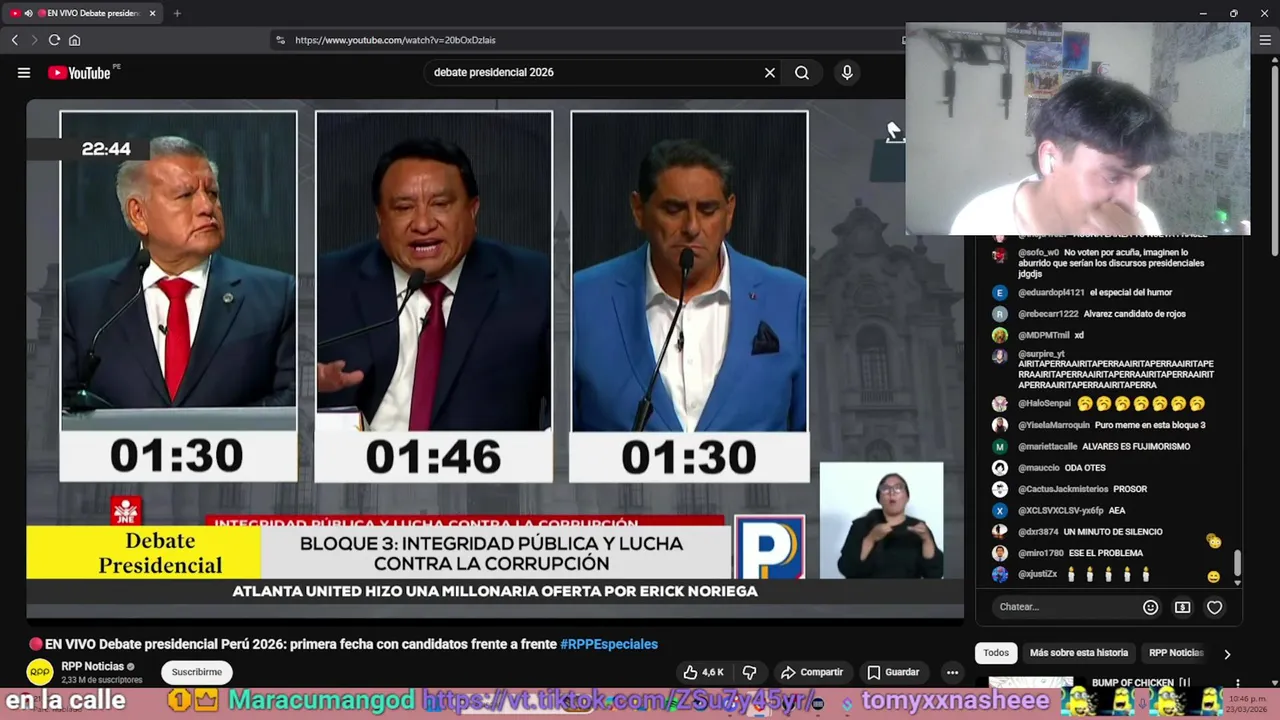Go back with the browser back arrow
The height and width of the screenshot is (720, 1280).
click(15, 40)
